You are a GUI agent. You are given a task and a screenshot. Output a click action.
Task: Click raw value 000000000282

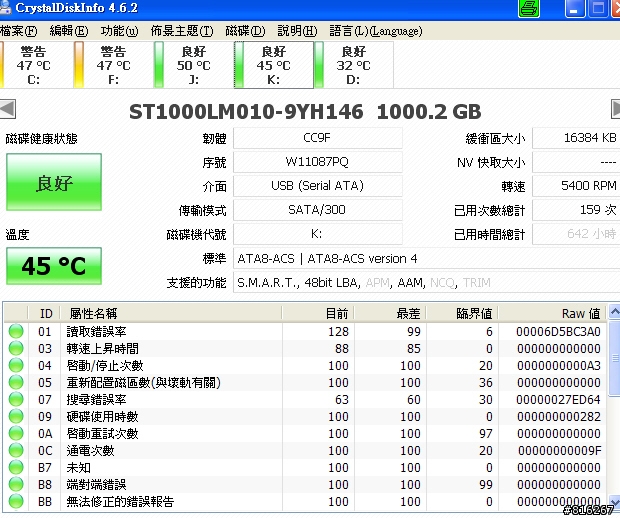tap(559, 416)
